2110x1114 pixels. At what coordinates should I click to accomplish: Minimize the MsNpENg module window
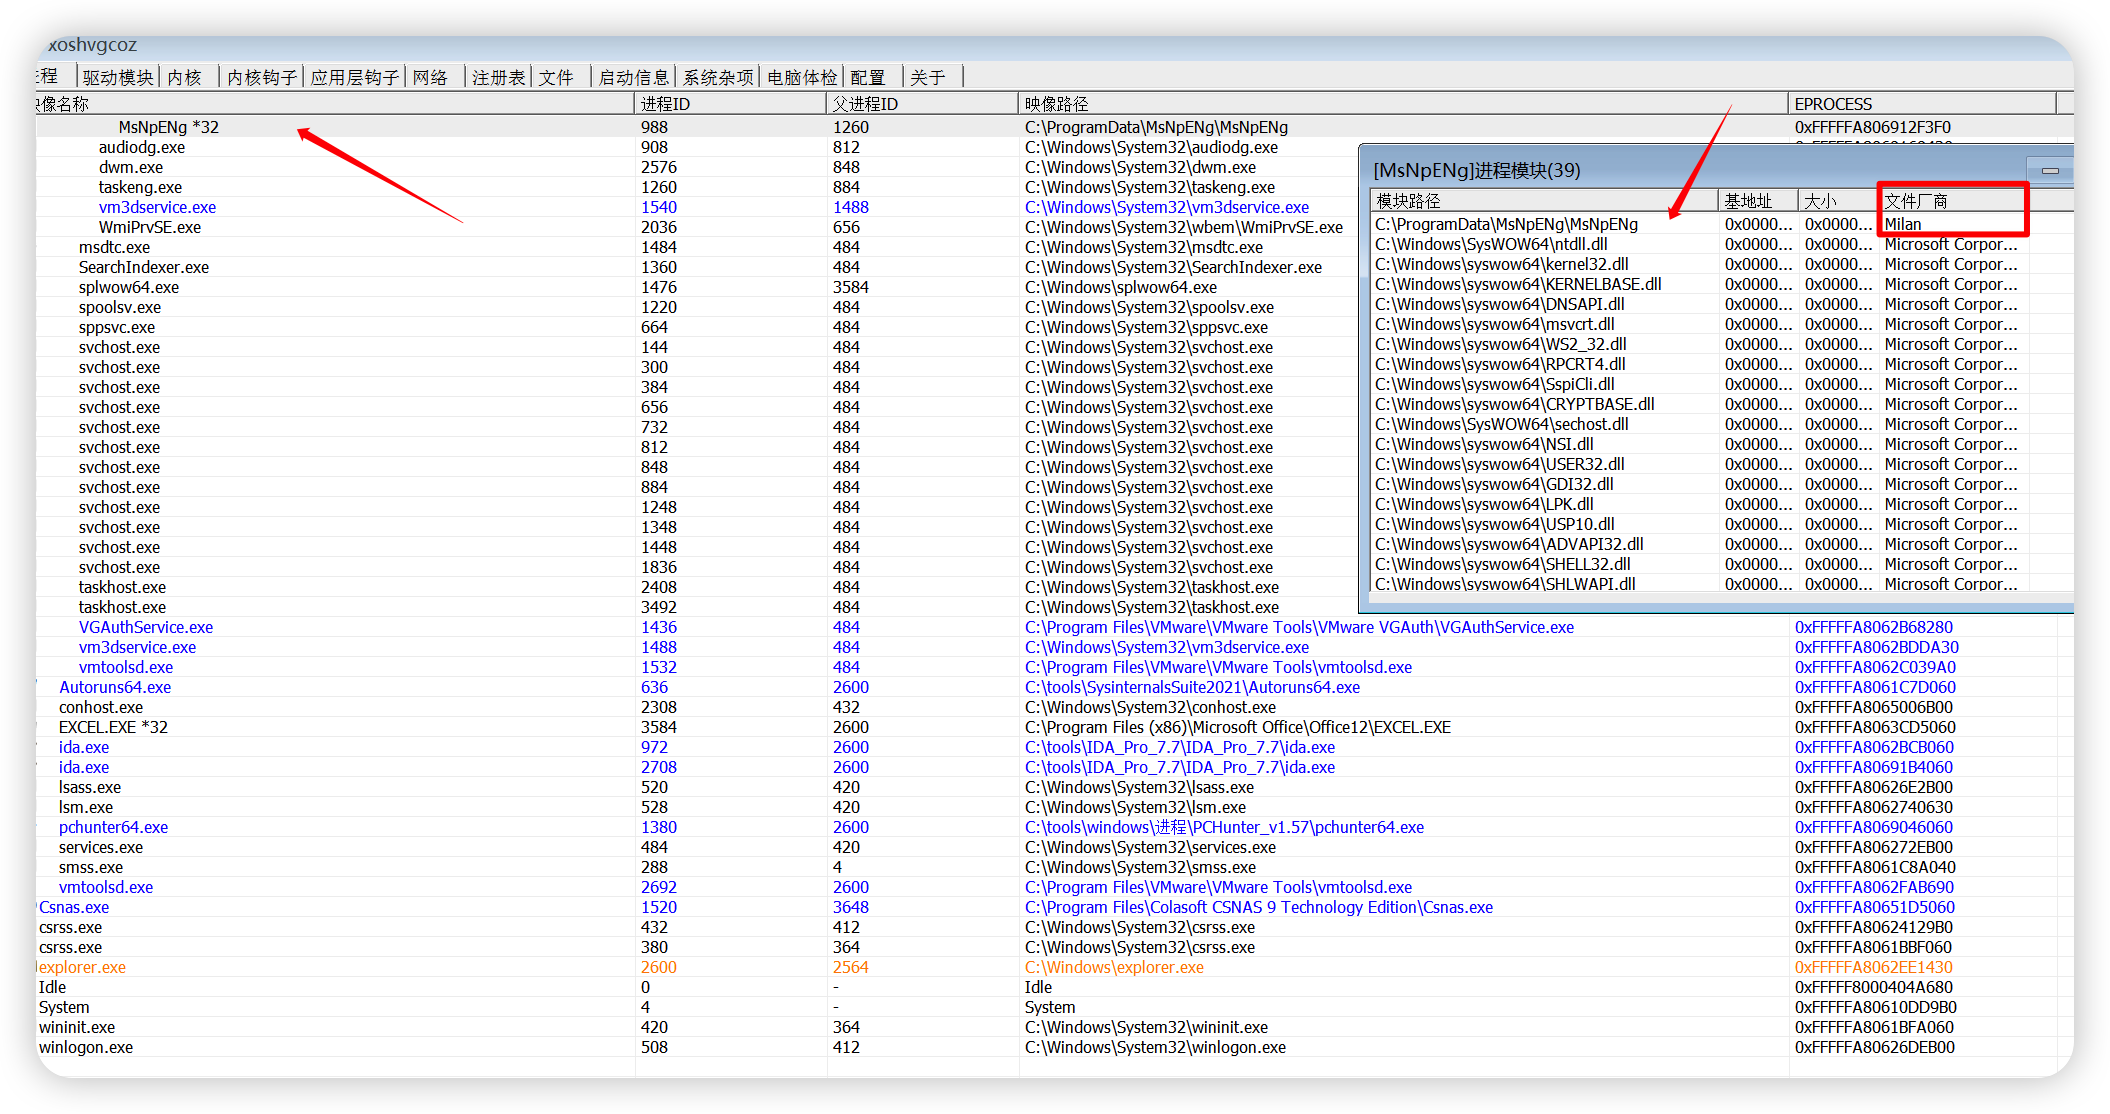2050,170
